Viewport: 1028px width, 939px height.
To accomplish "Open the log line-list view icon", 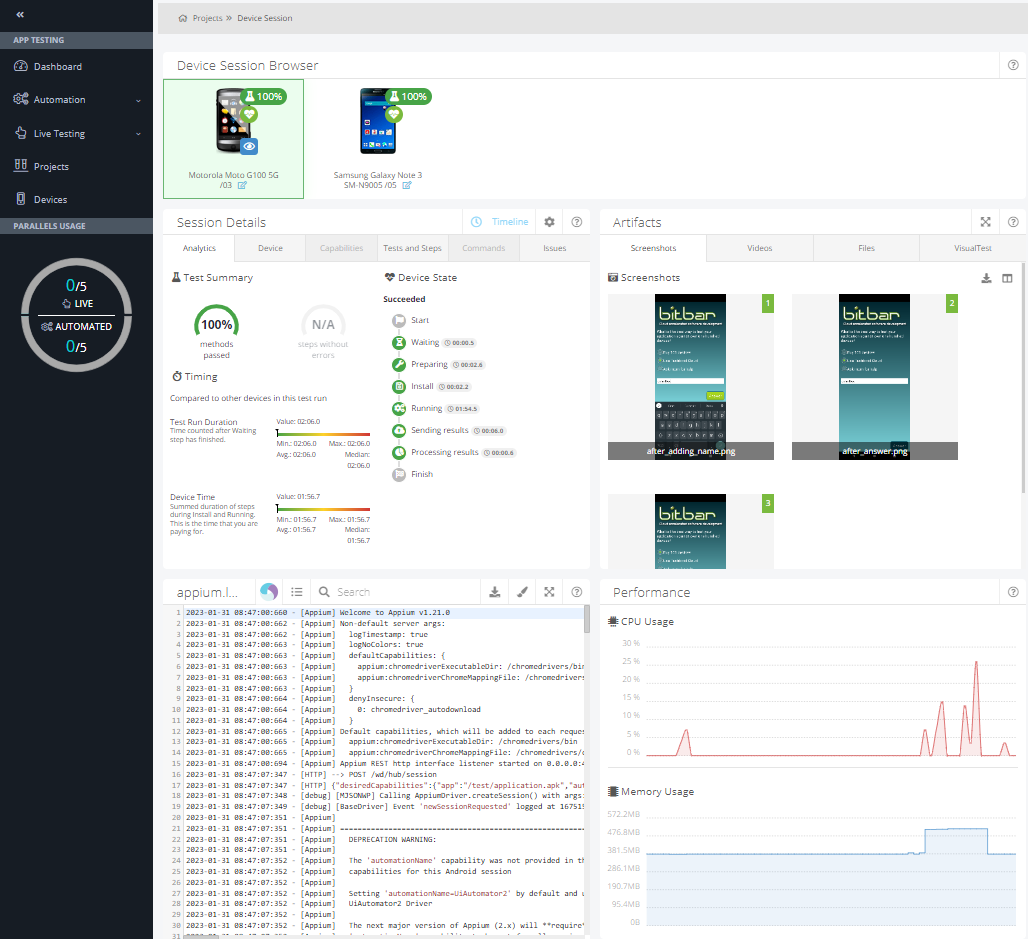I will pos(296,592).
